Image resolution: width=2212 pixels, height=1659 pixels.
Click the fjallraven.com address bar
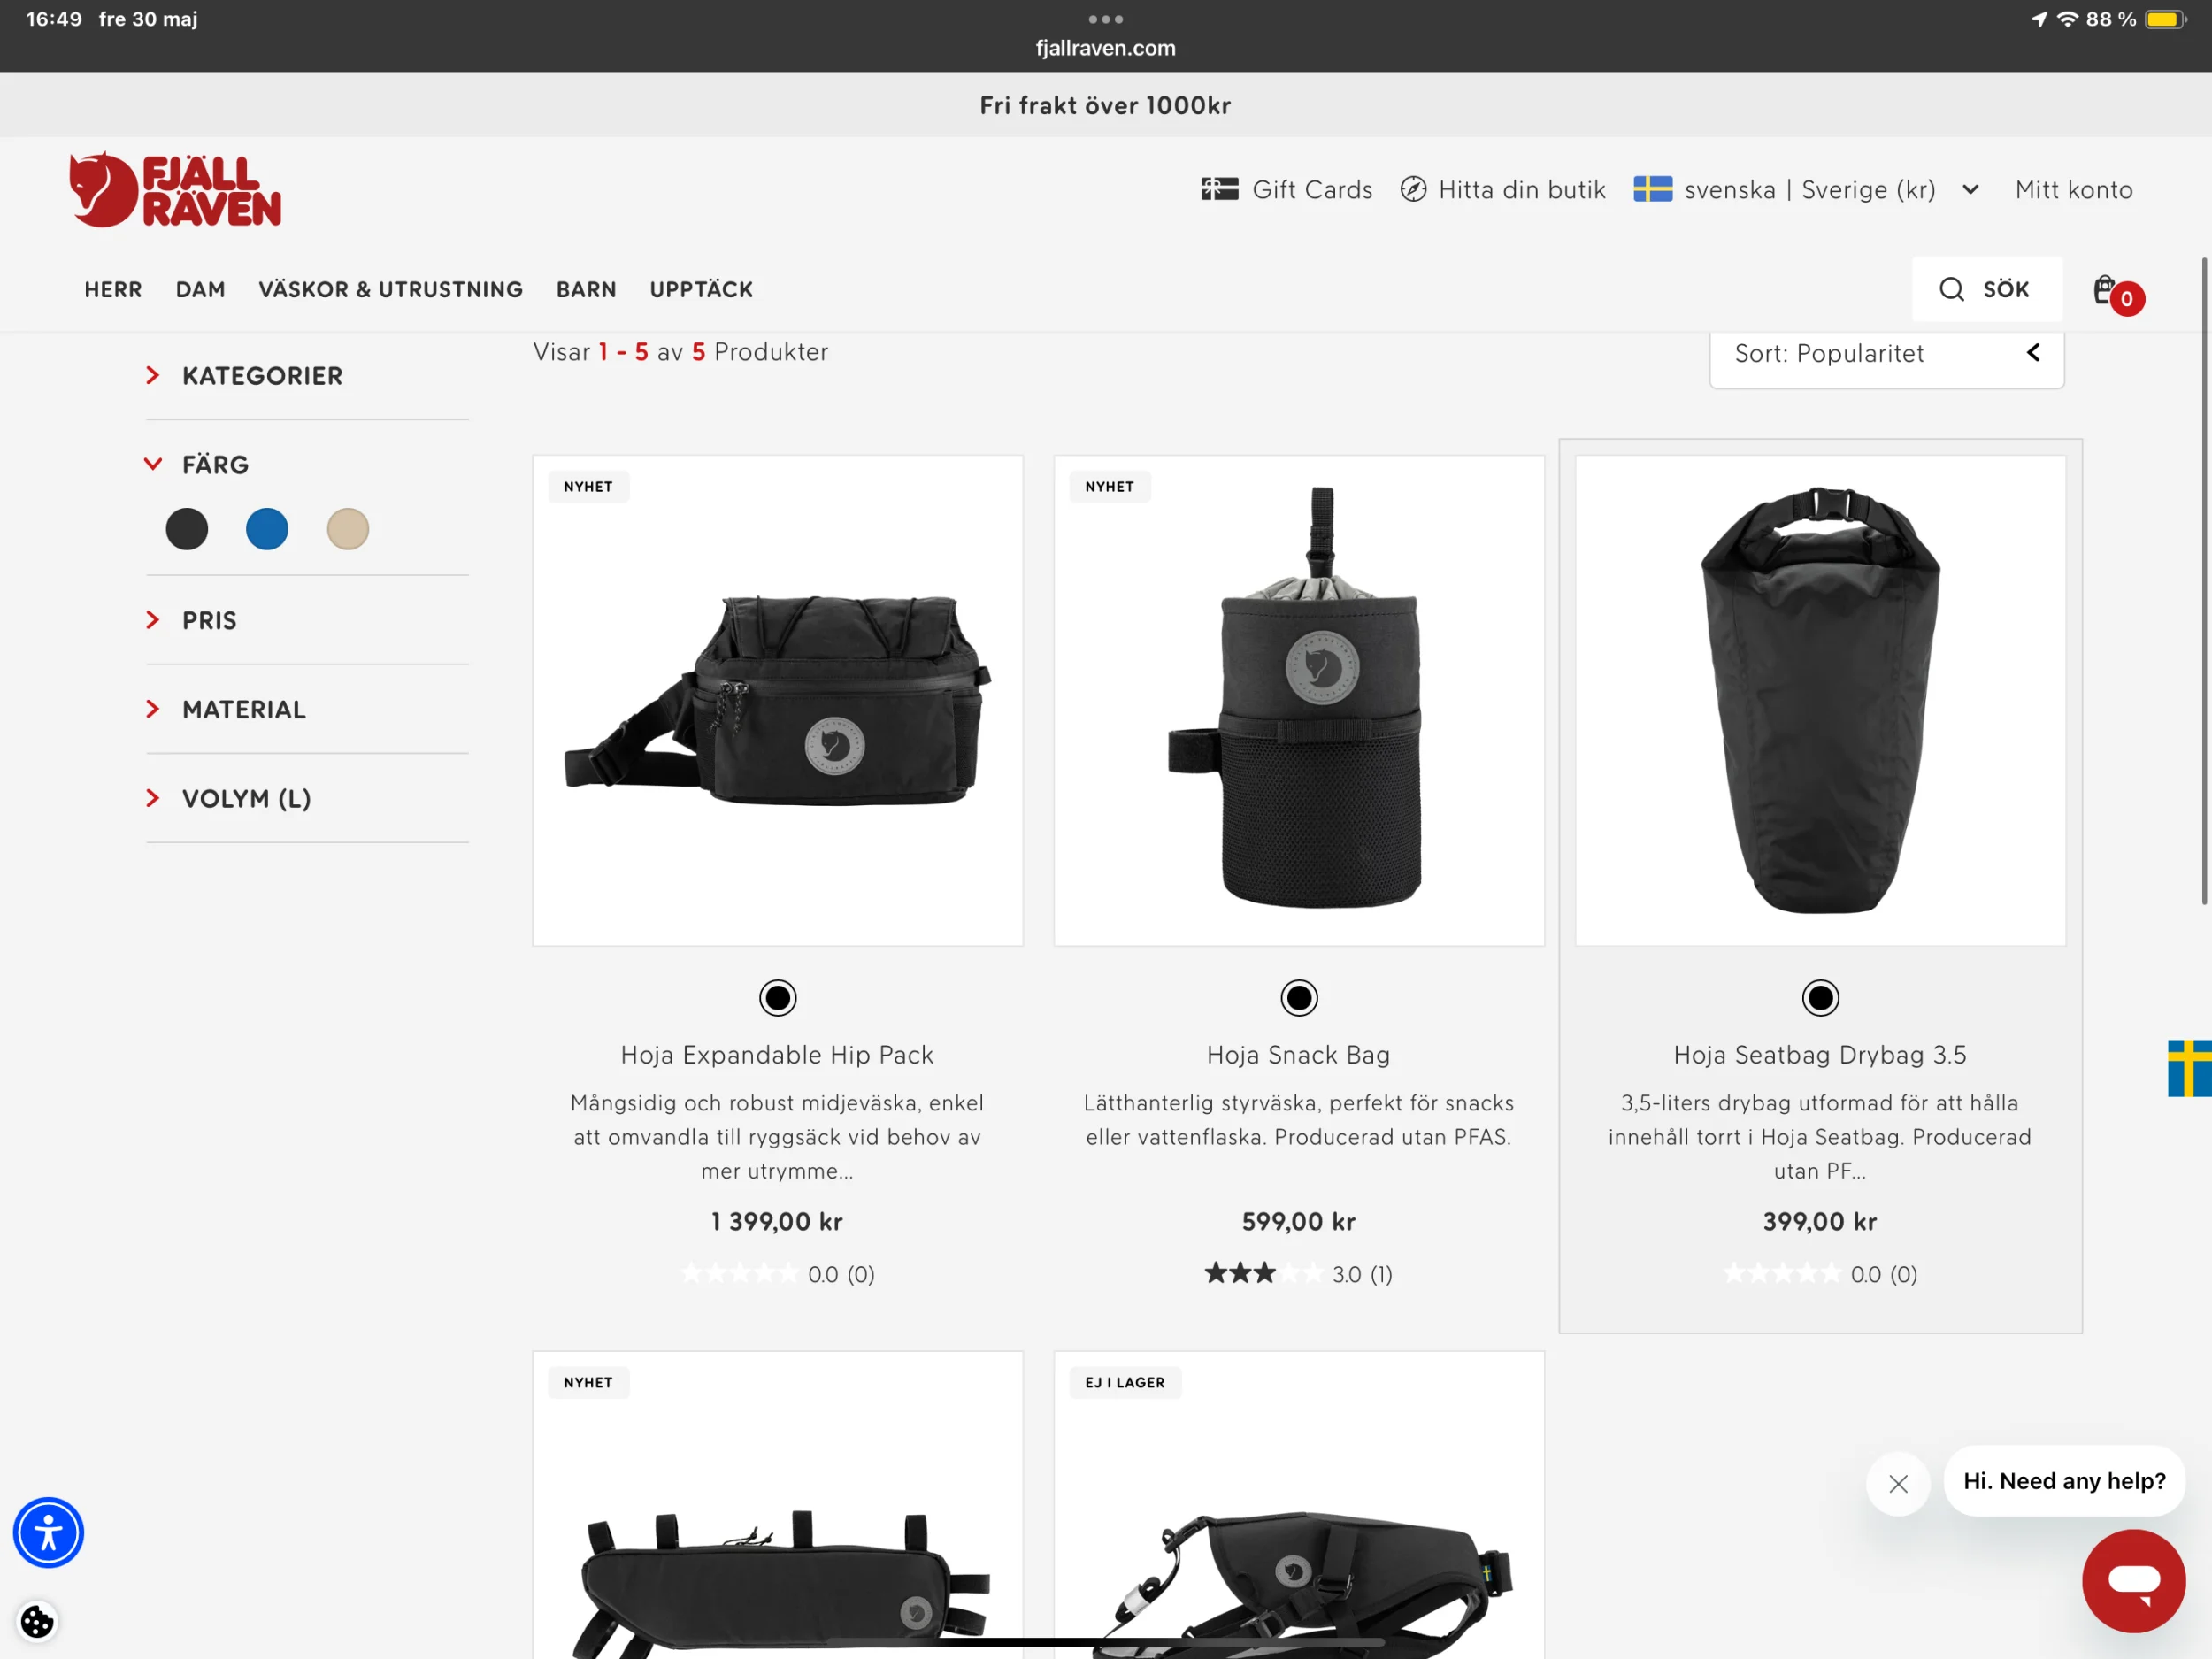[x=1105, y=48]
